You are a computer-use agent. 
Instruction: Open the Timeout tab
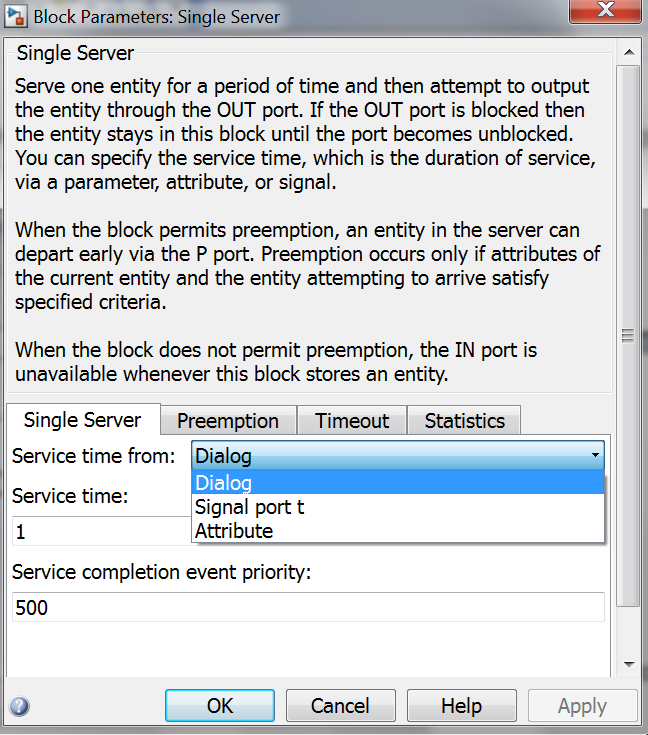tap(352, 420)
